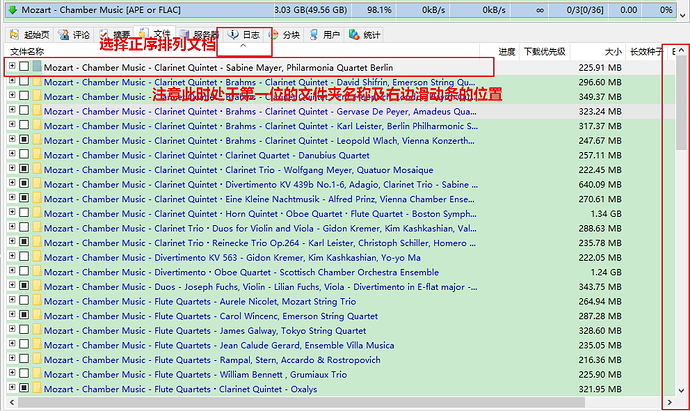The height and width of the screenshot is (411, 690).
Task: Switch to the 分块 tab
Action: (x=285, y=35)
